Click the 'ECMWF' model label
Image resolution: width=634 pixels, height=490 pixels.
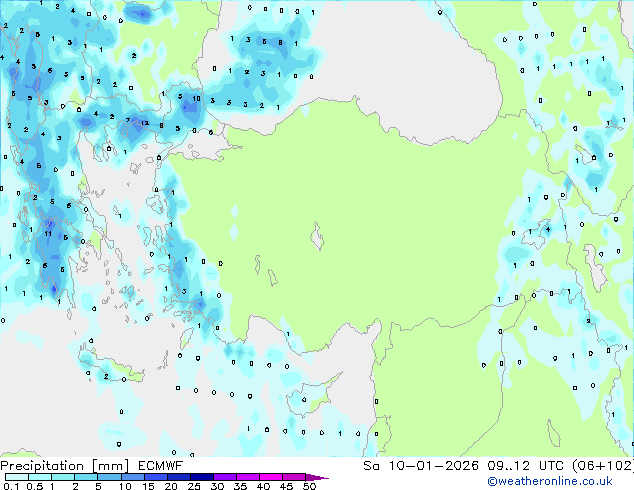[160, 466]
